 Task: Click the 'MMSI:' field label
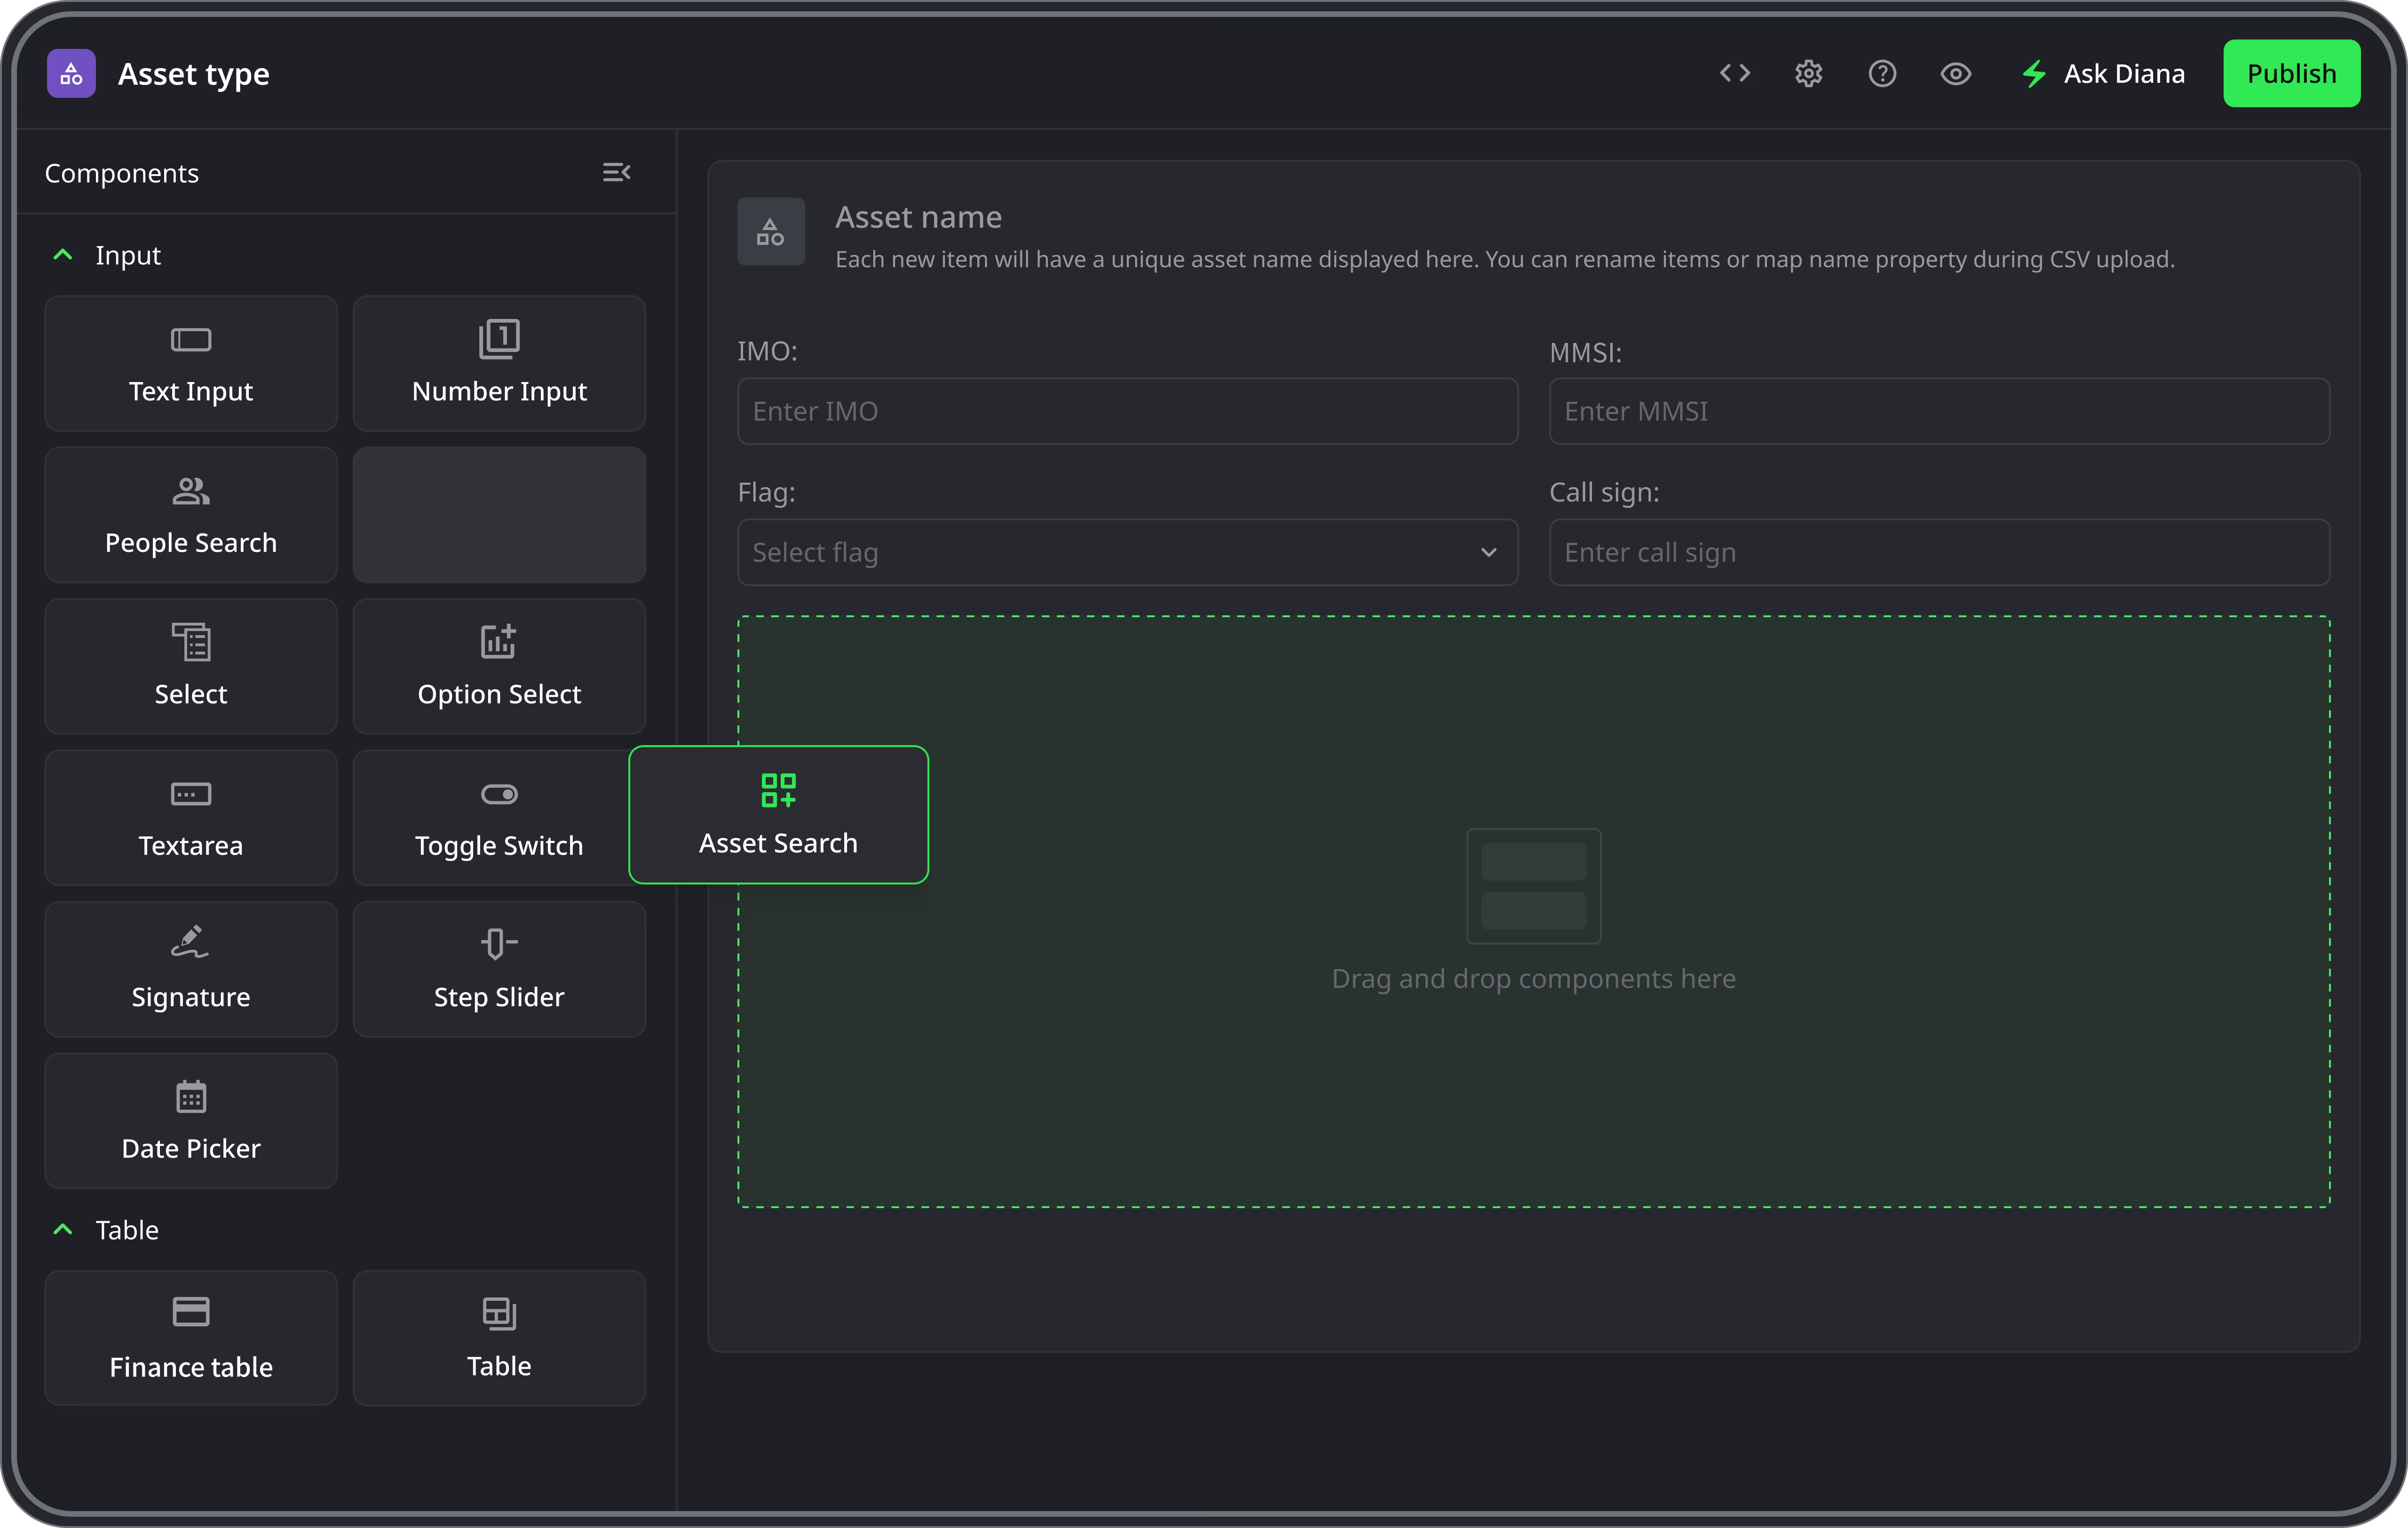click(1585, 352)
